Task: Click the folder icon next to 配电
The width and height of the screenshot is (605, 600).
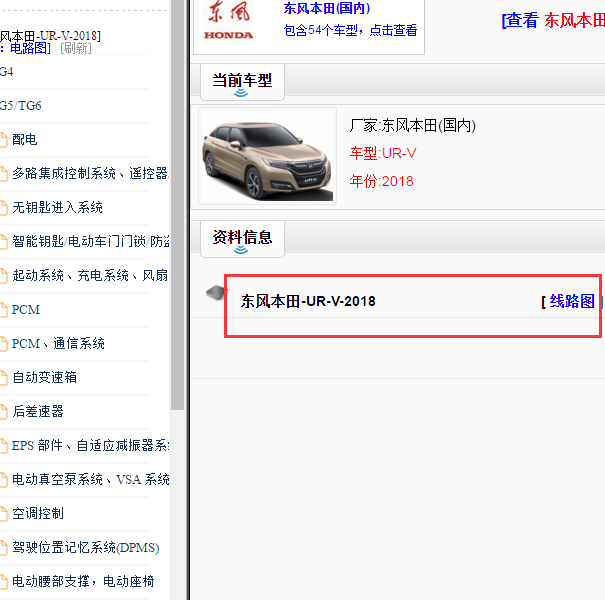Action: tap(3, 140)
